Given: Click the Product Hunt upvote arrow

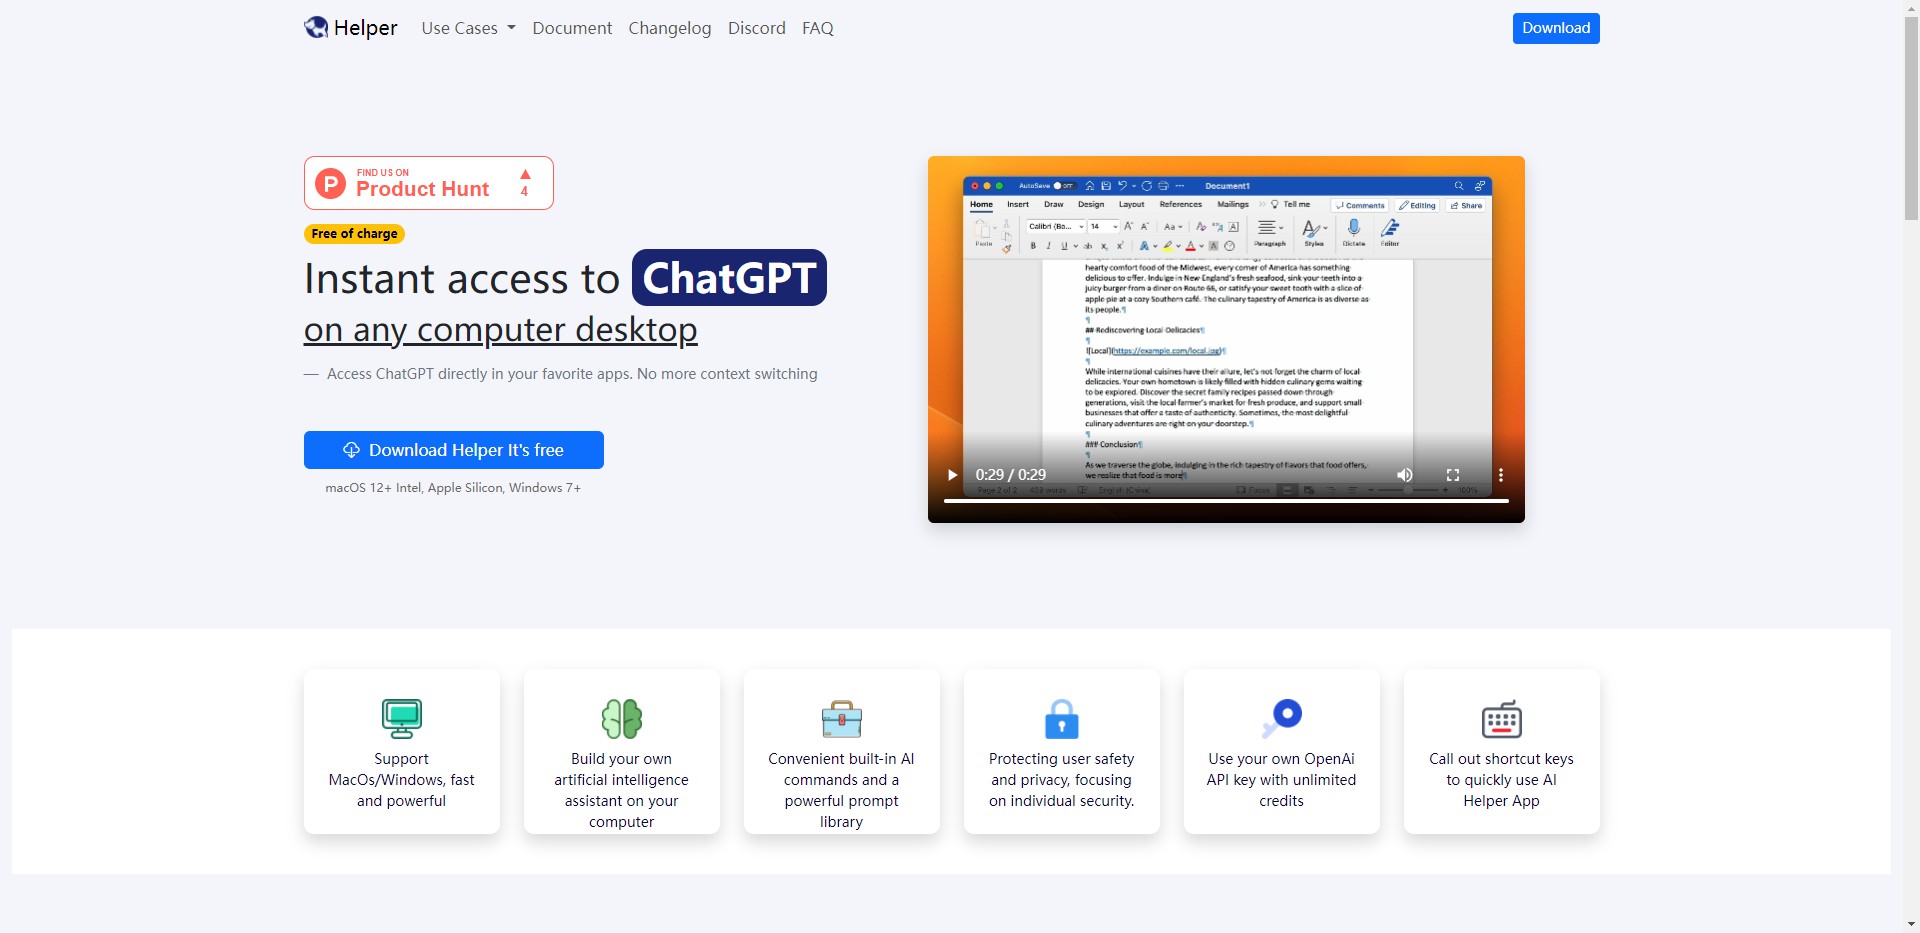Looking at the screenshot, I should pyautogui.click(x=525, y=174).
